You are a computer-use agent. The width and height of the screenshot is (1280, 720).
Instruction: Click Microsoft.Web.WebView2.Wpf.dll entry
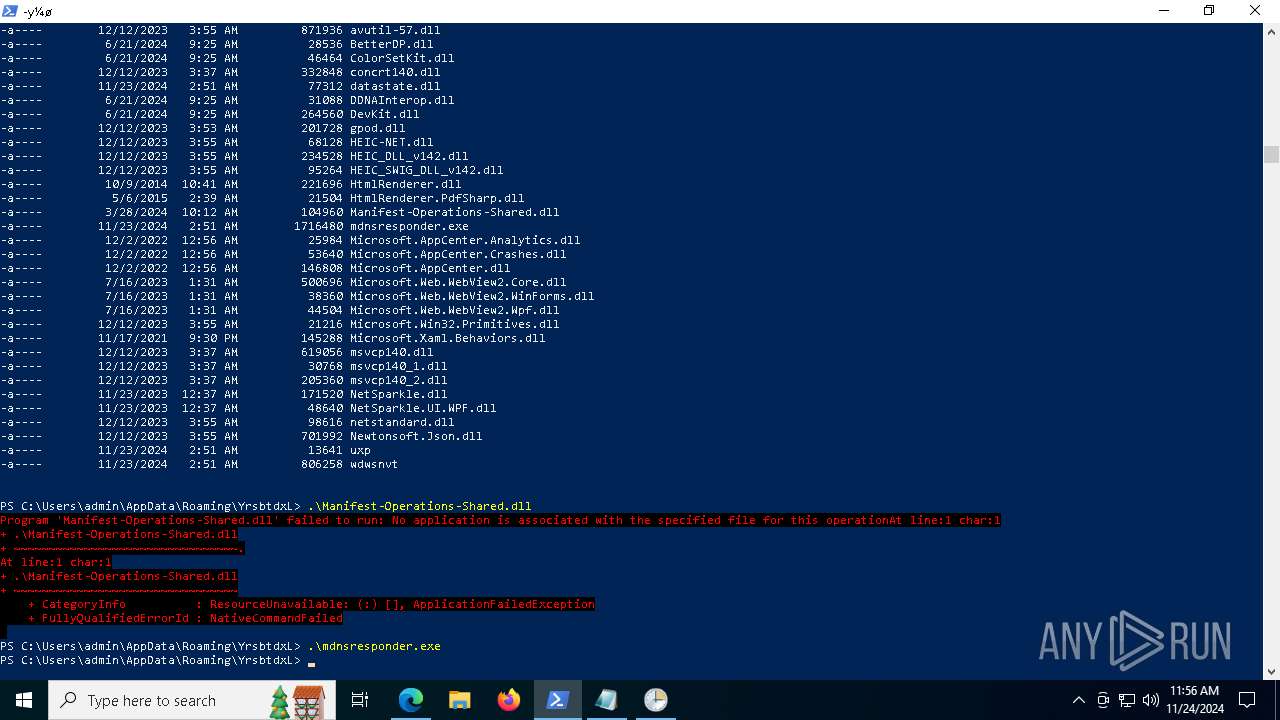click(x=455, y=310)
